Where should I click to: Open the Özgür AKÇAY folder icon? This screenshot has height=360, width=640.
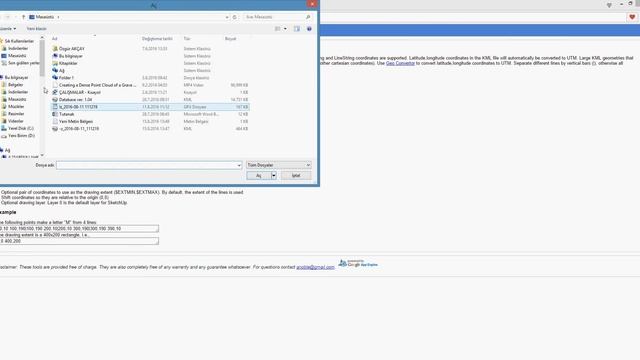click(x=55, y=49)
